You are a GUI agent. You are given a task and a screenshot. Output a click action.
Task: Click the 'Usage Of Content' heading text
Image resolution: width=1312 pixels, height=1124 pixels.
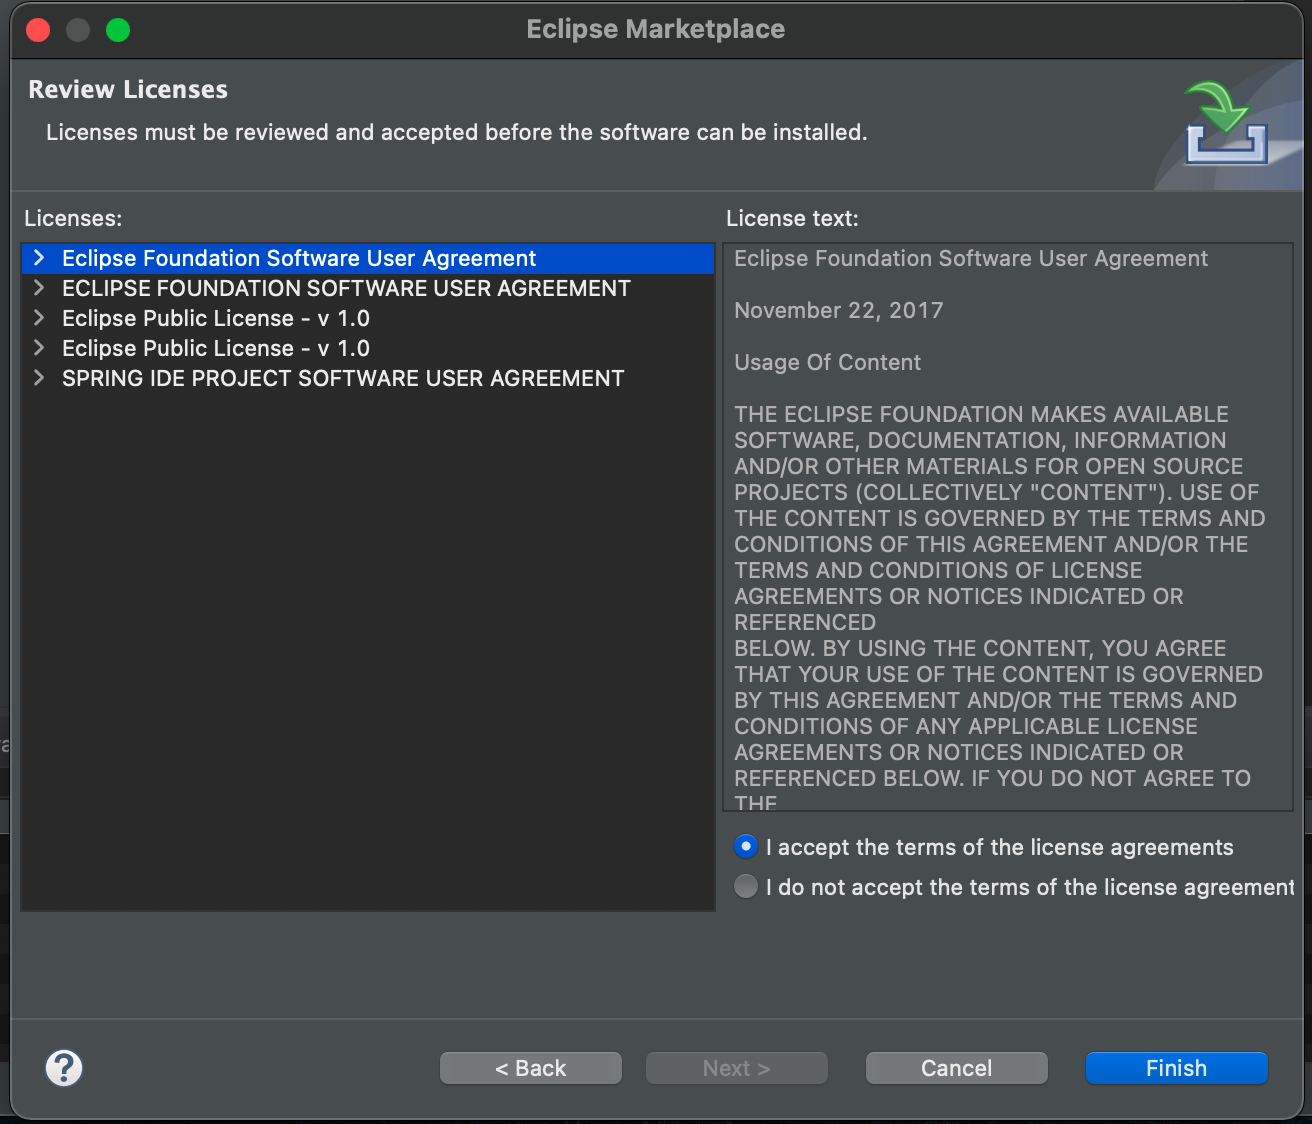[828, 362]
